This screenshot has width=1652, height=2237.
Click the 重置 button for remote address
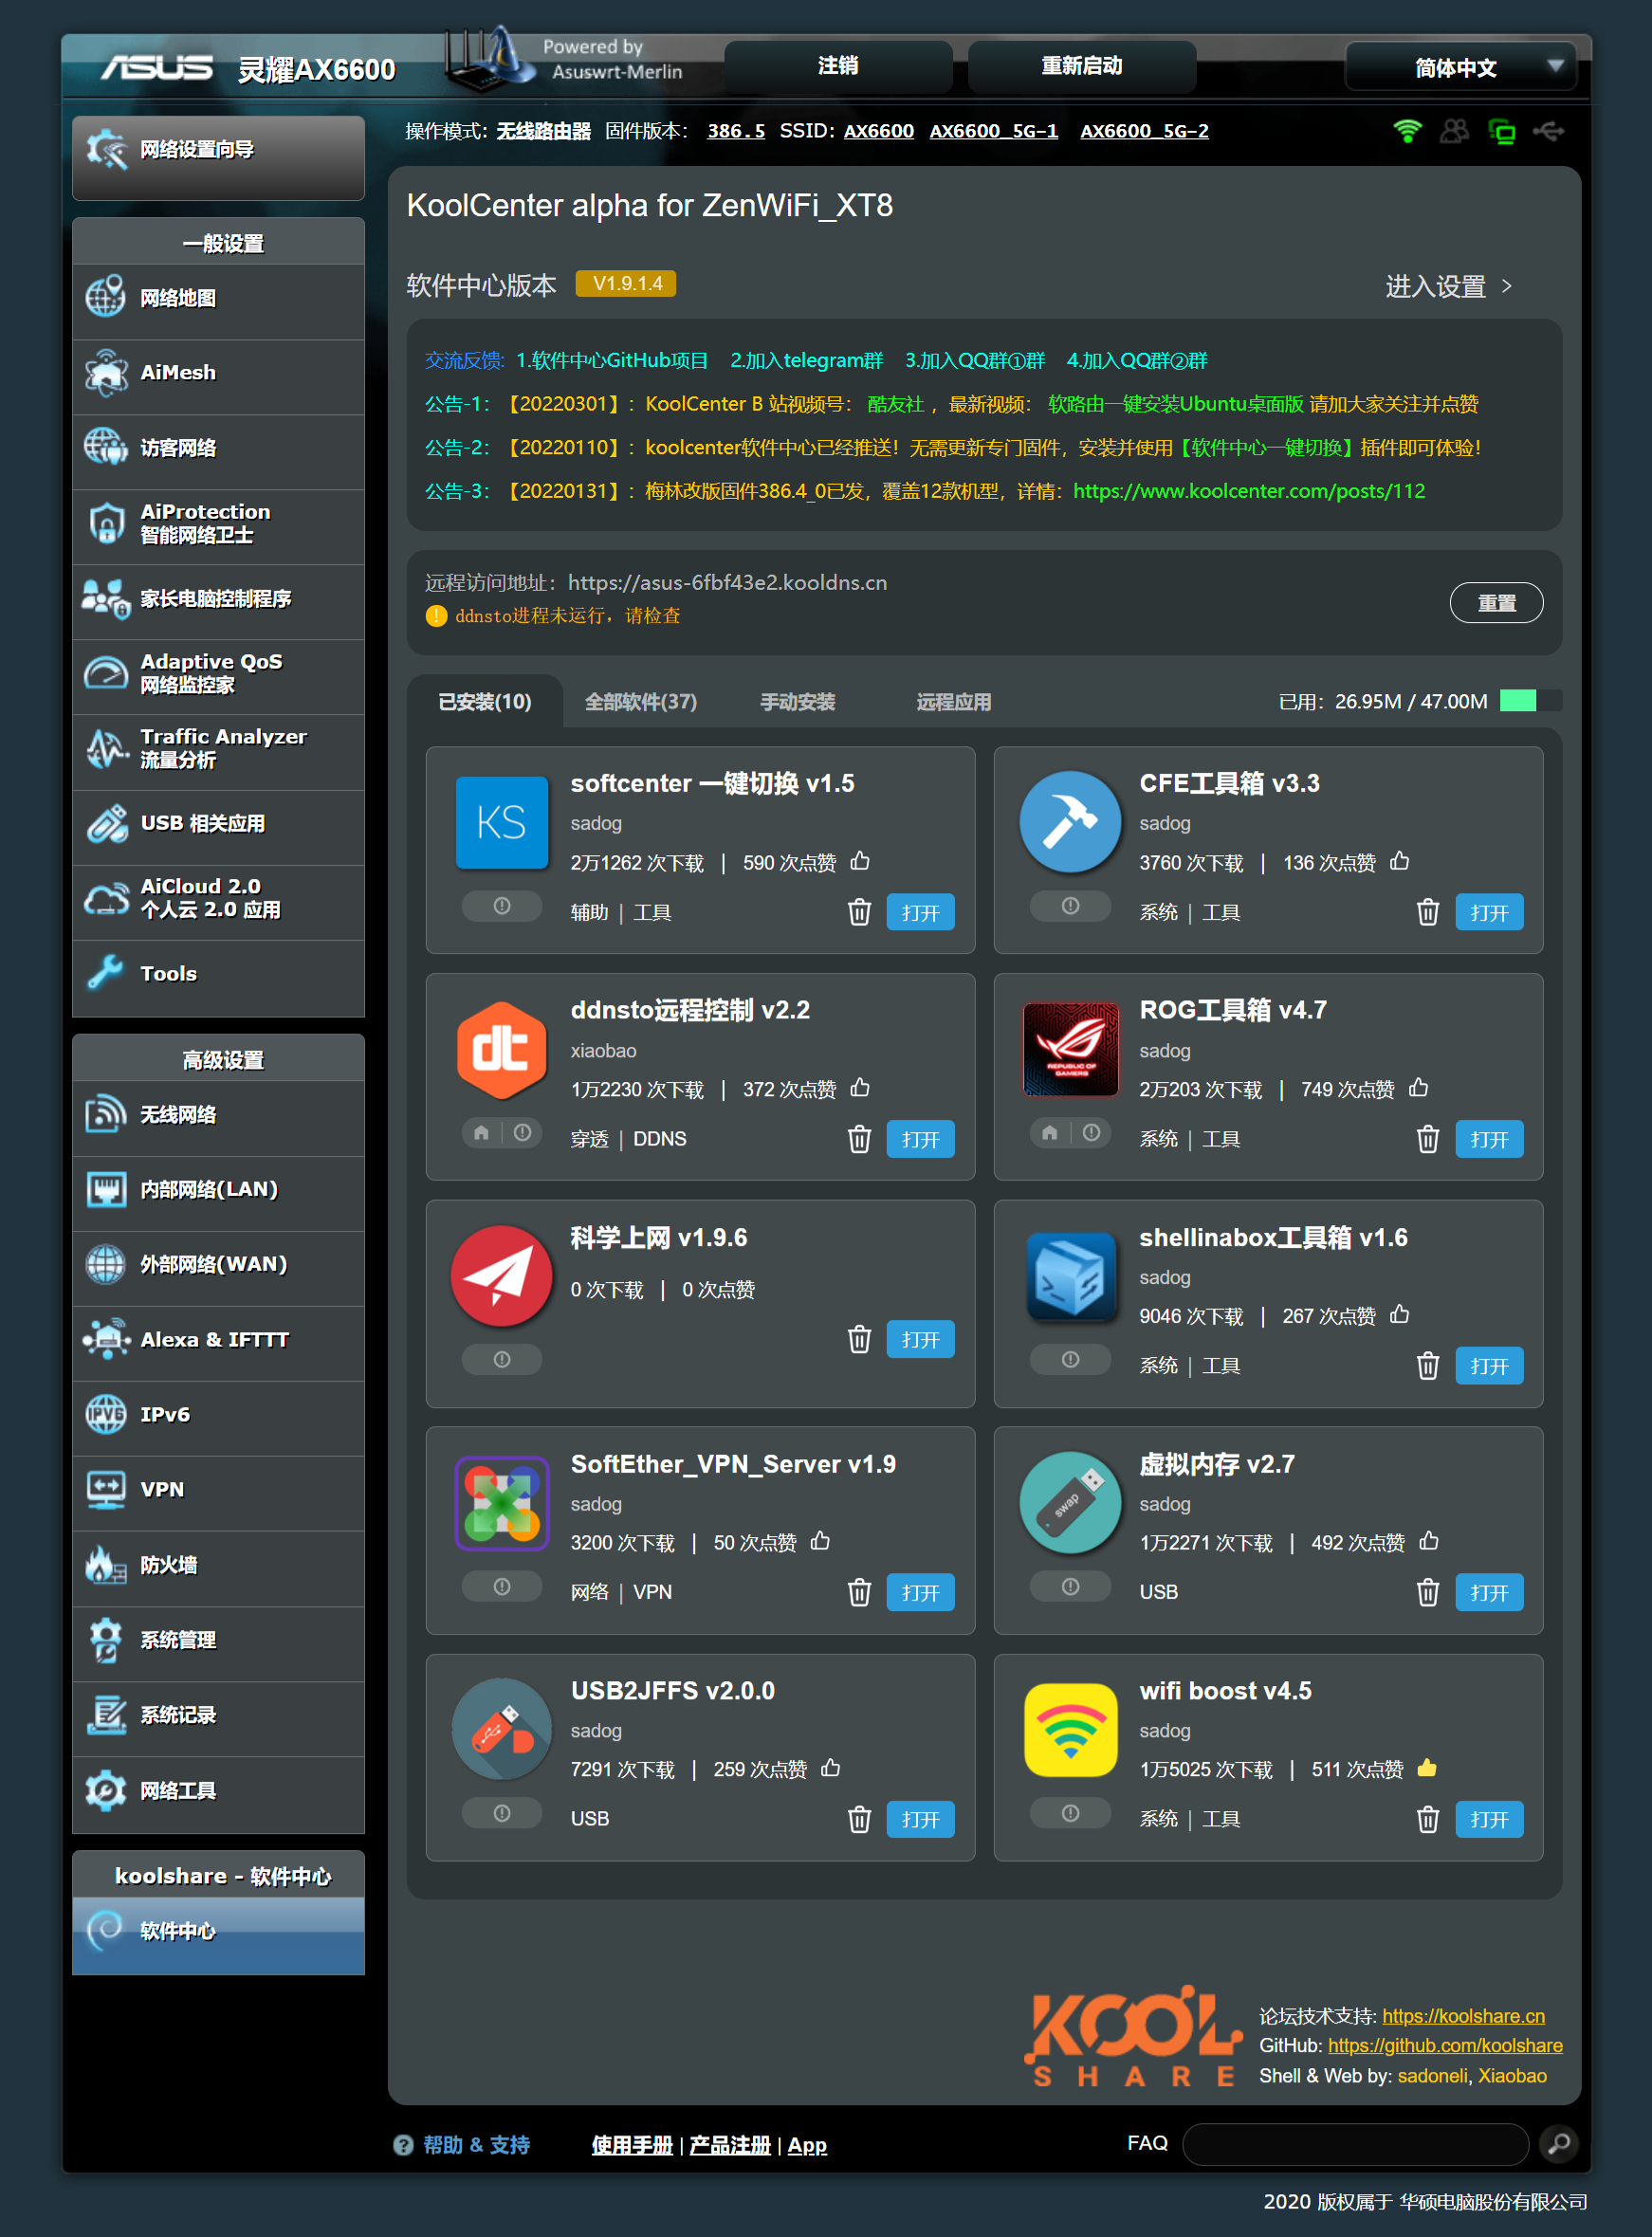[x=1495, y=603]
